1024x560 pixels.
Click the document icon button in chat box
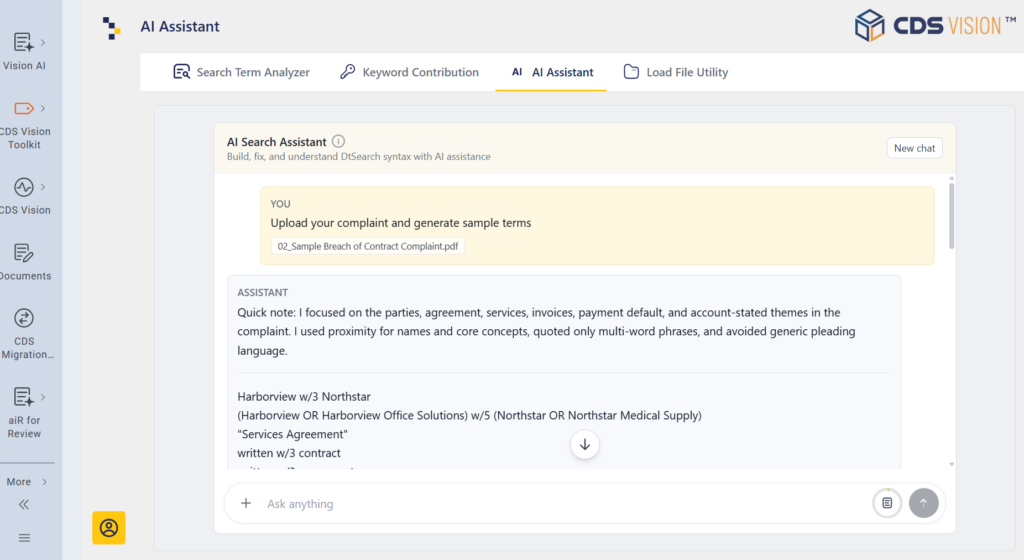887,503
